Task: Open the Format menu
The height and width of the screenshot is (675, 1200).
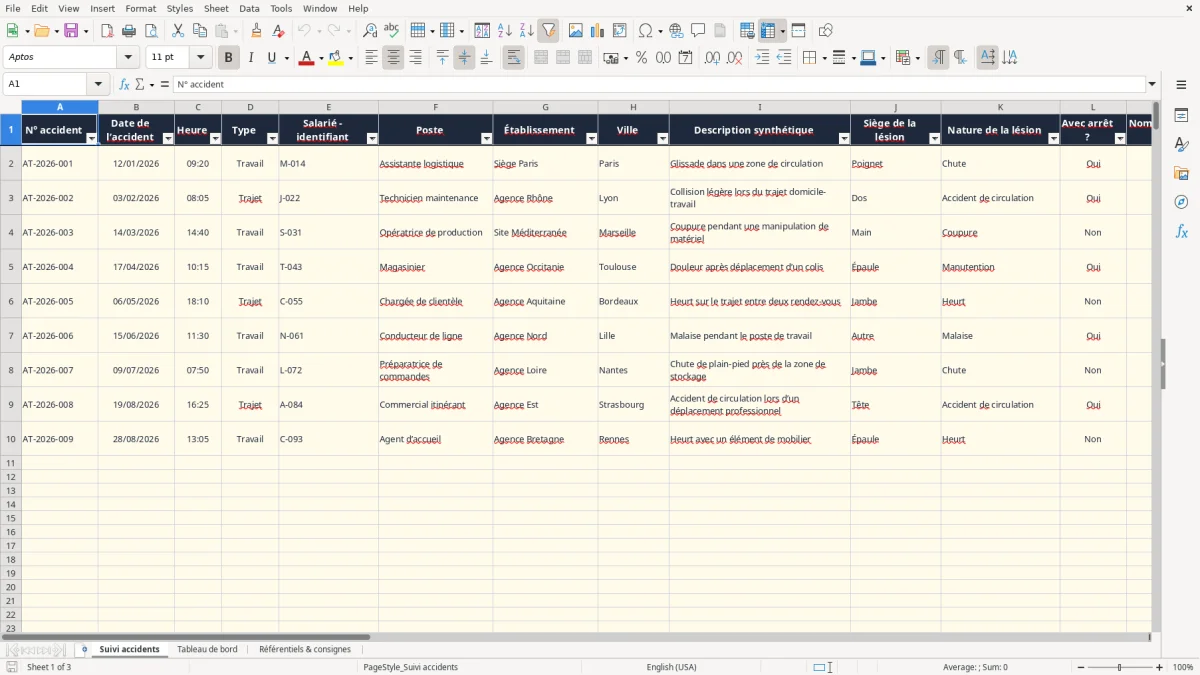Action: pos(140,8)
